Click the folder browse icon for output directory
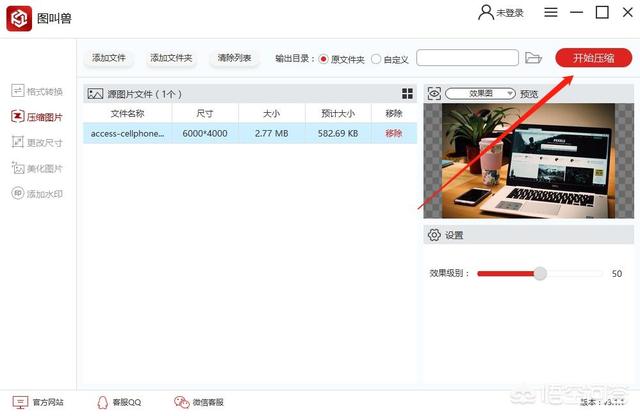Screen dimensions: 640x416 (x=534, y=58)
